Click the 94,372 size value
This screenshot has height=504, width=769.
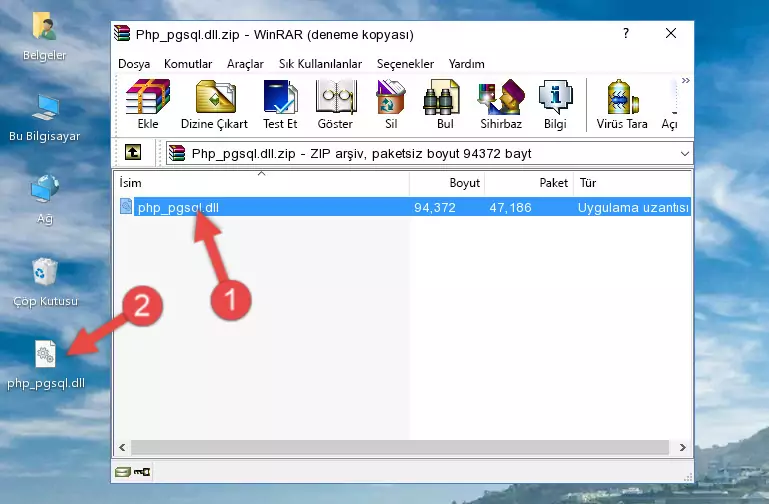[x=435, y=207]
